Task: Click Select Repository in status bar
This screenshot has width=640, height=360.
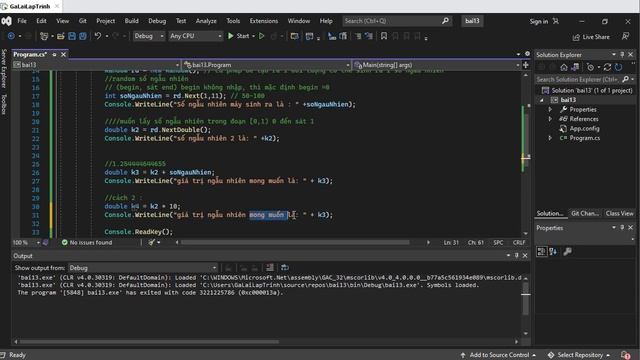Action: (579, 355)
